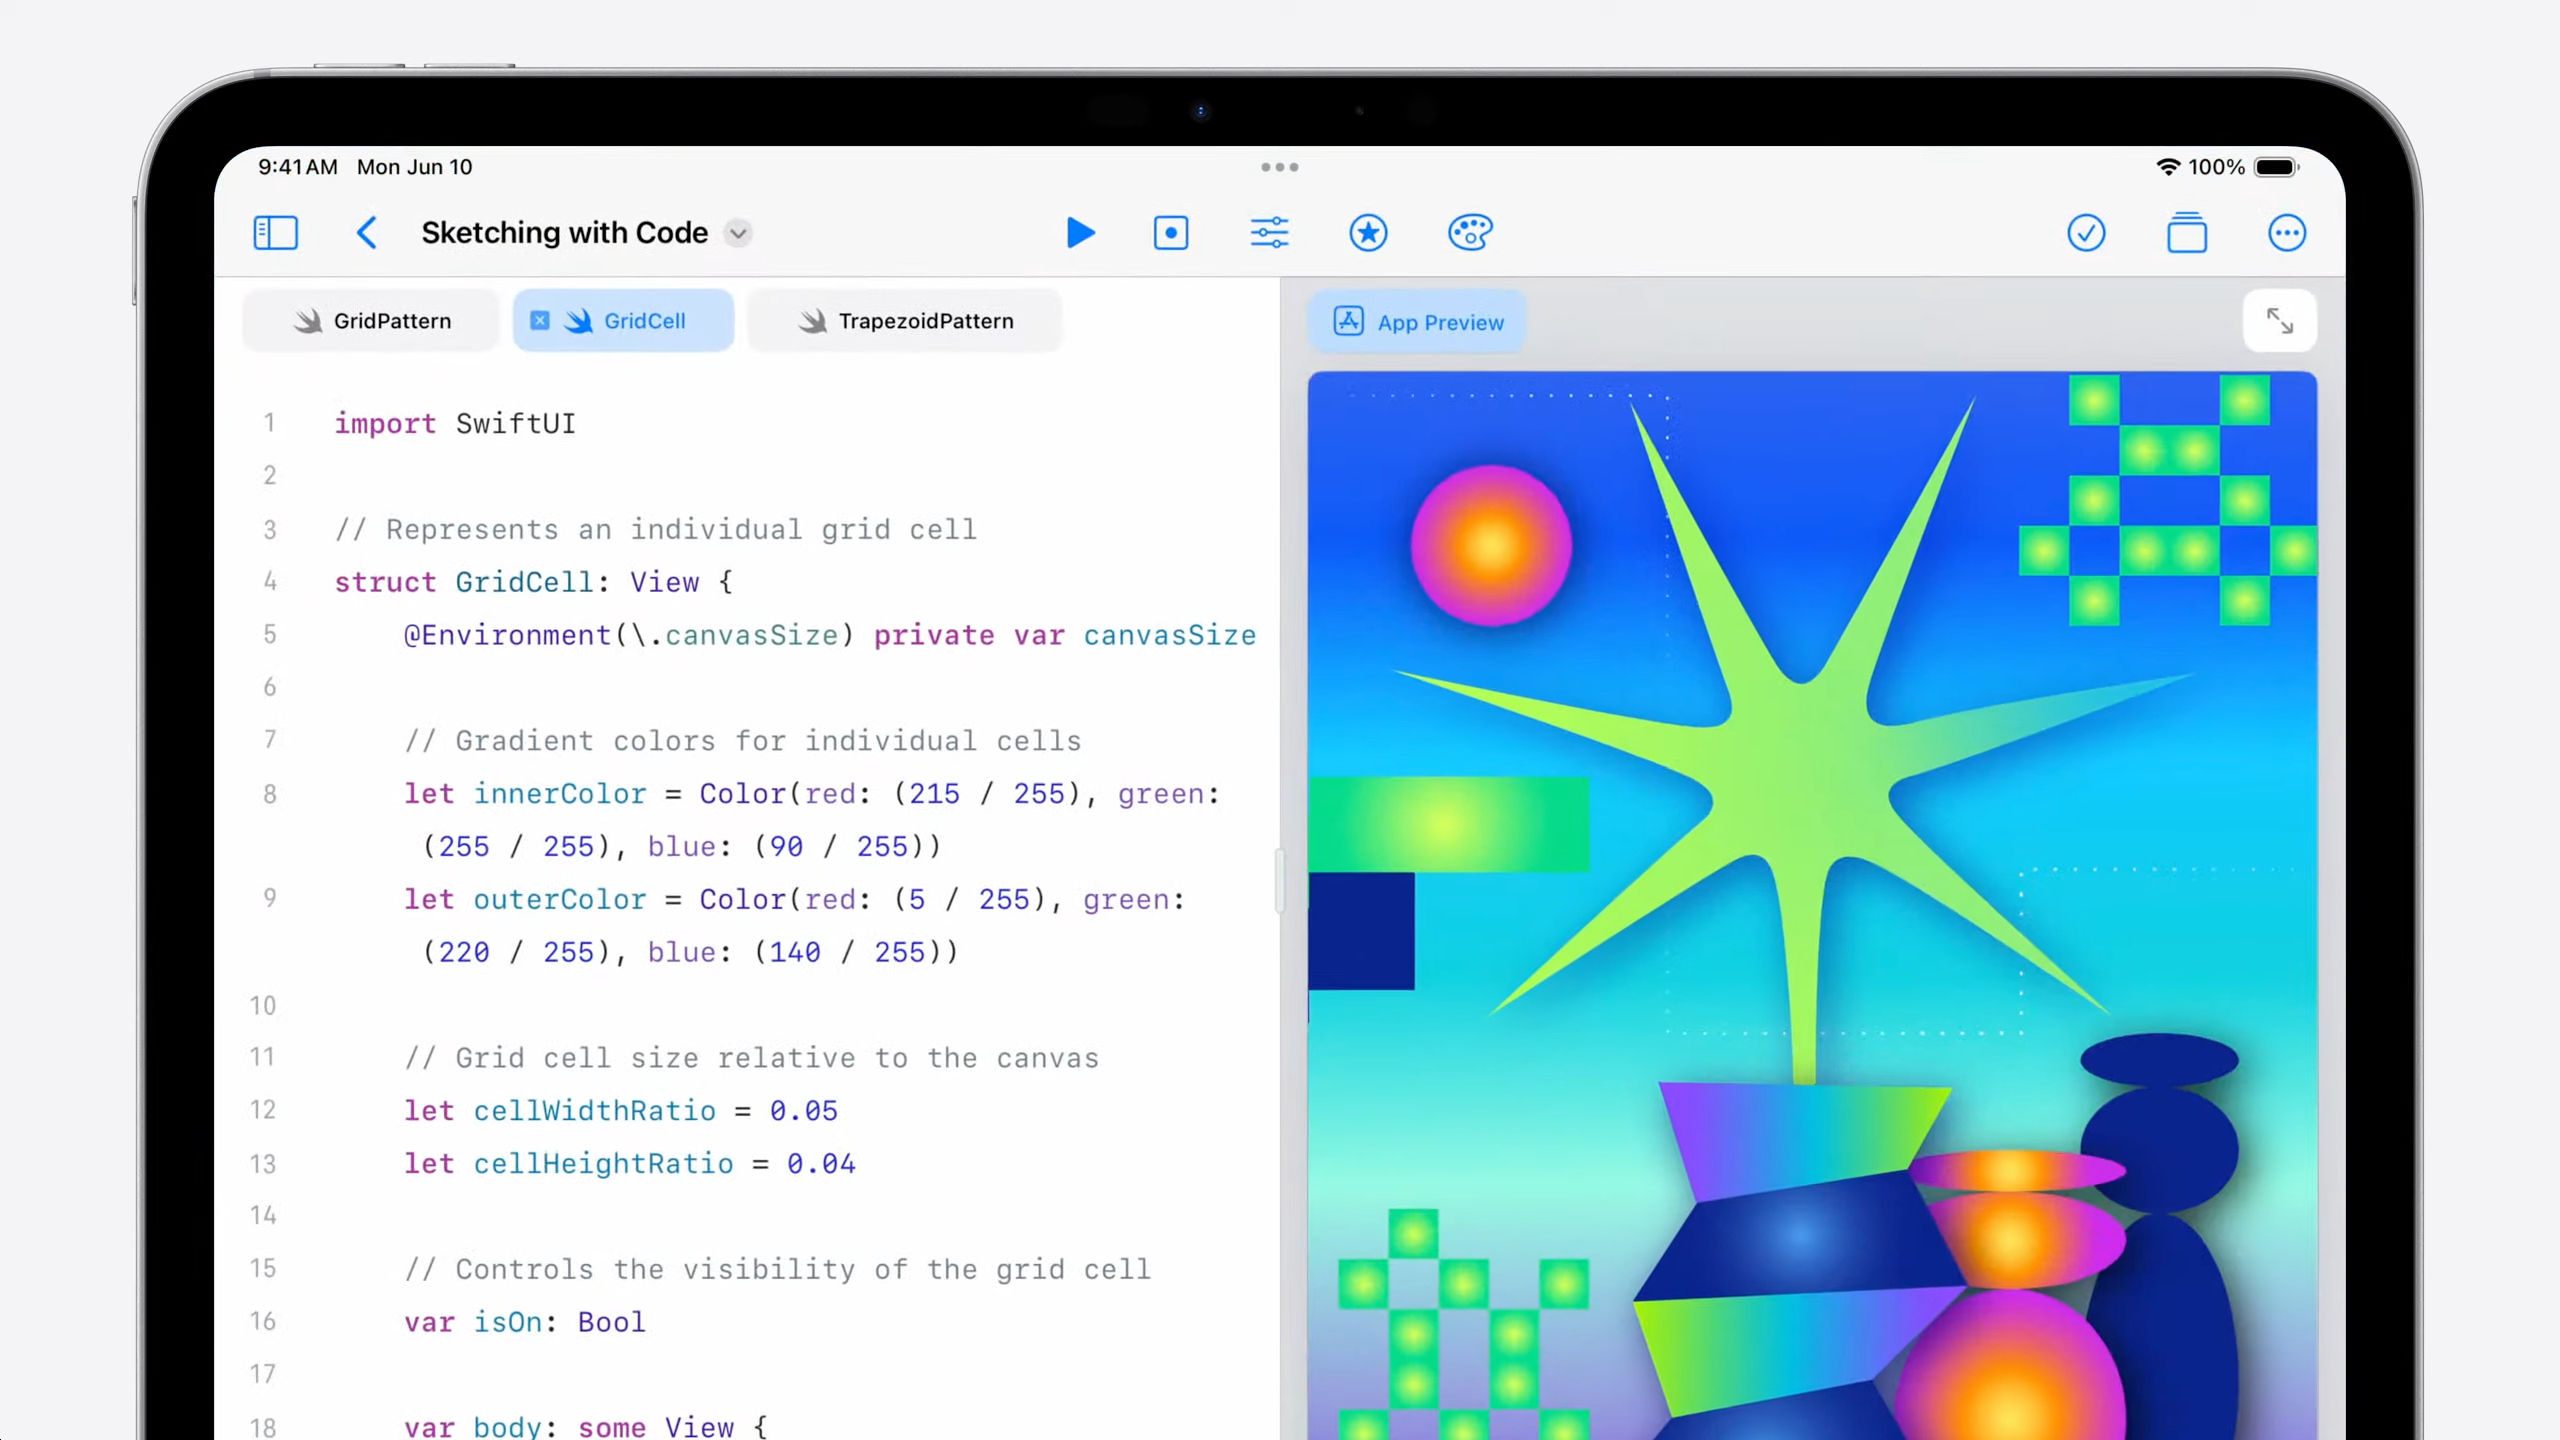Open the sliders settings icon

coord(1269,233)
